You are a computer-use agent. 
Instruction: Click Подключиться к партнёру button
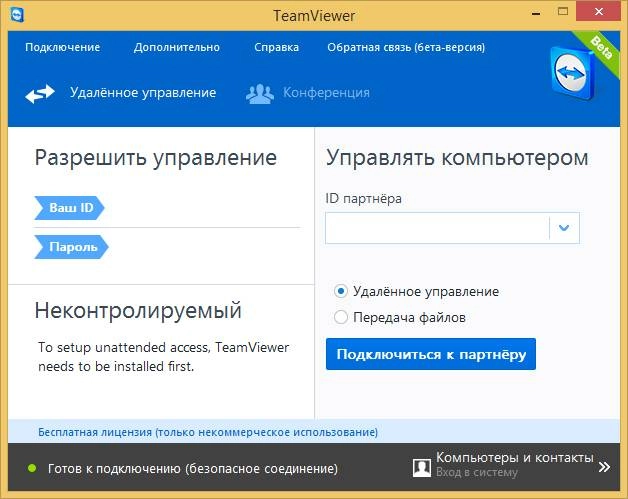click(431, 354)
